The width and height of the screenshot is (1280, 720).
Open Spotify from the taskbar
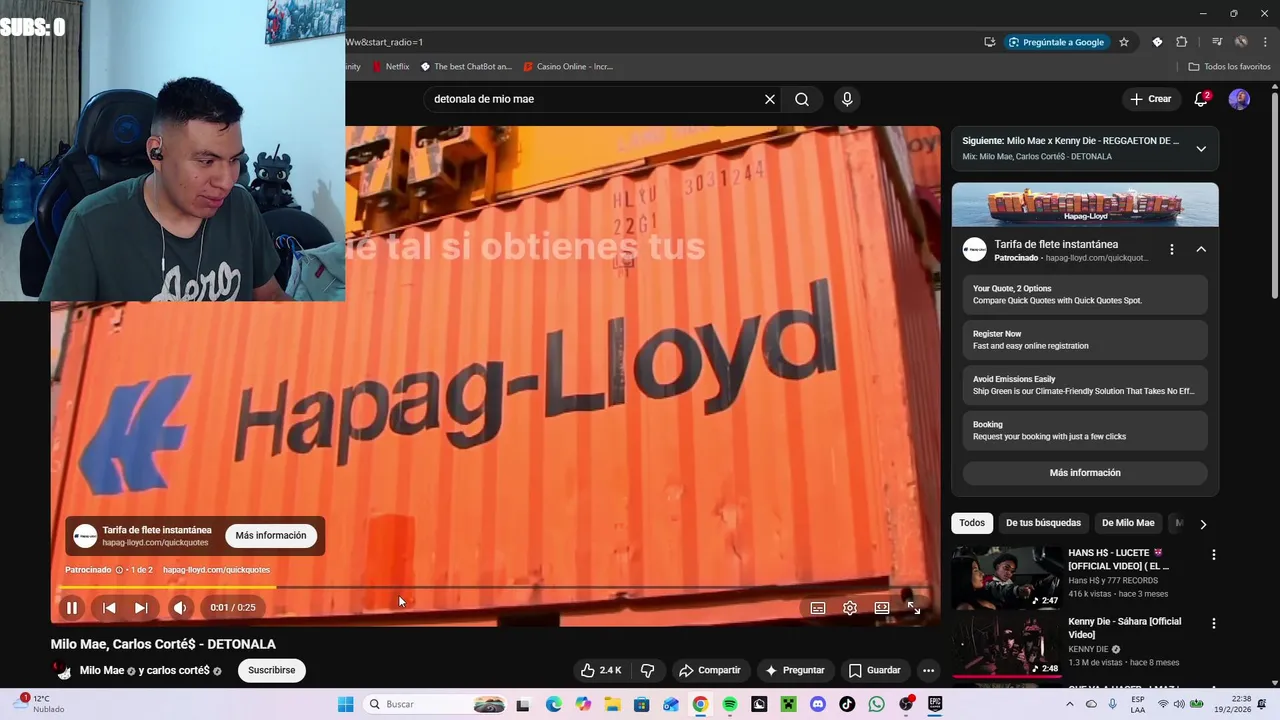click(730, 704)
